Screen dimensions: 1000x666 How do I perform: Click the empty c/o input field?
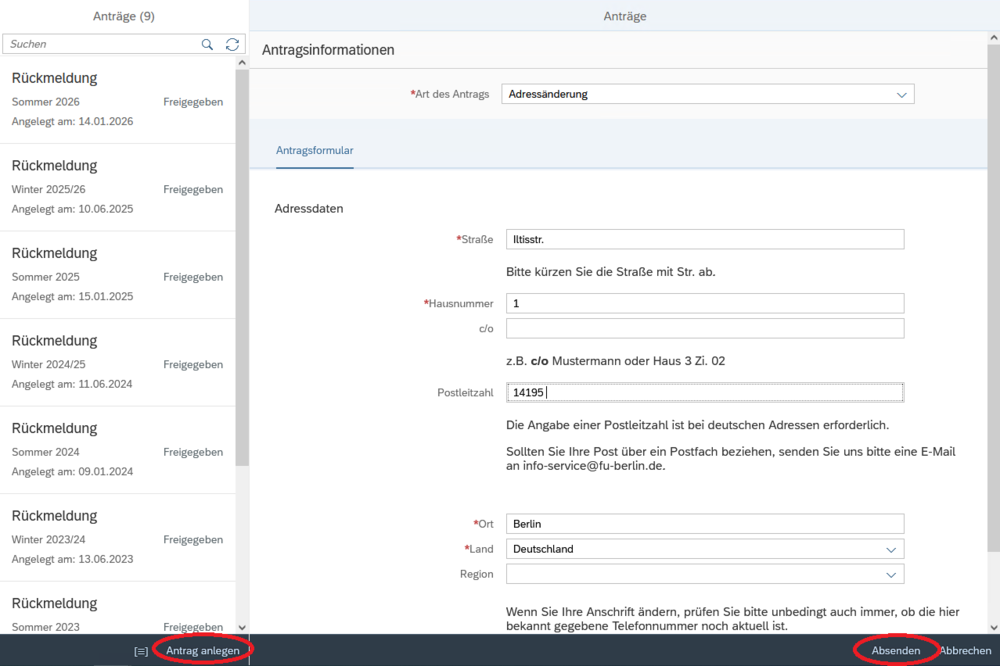(705, 329)
